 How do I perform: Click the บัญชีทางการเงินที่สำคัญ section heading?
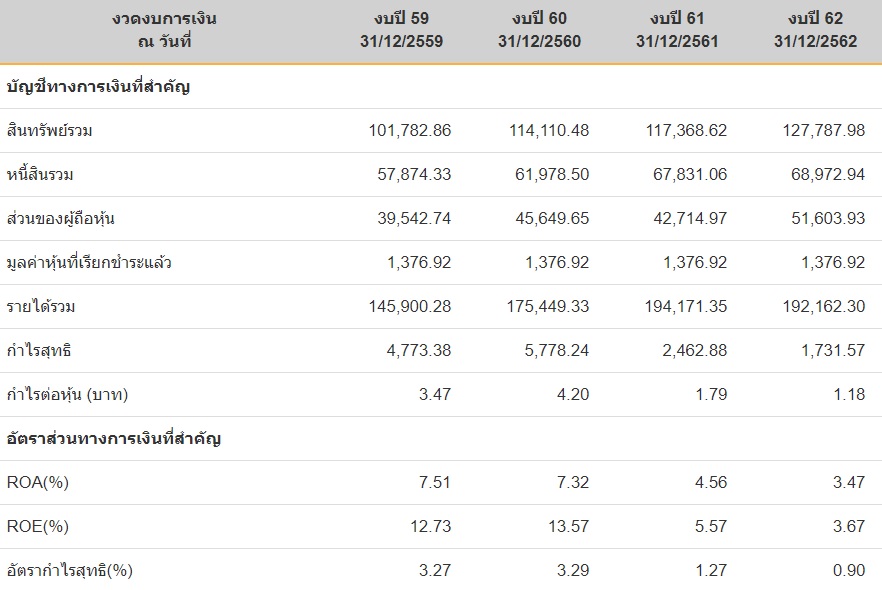[98, 87]
